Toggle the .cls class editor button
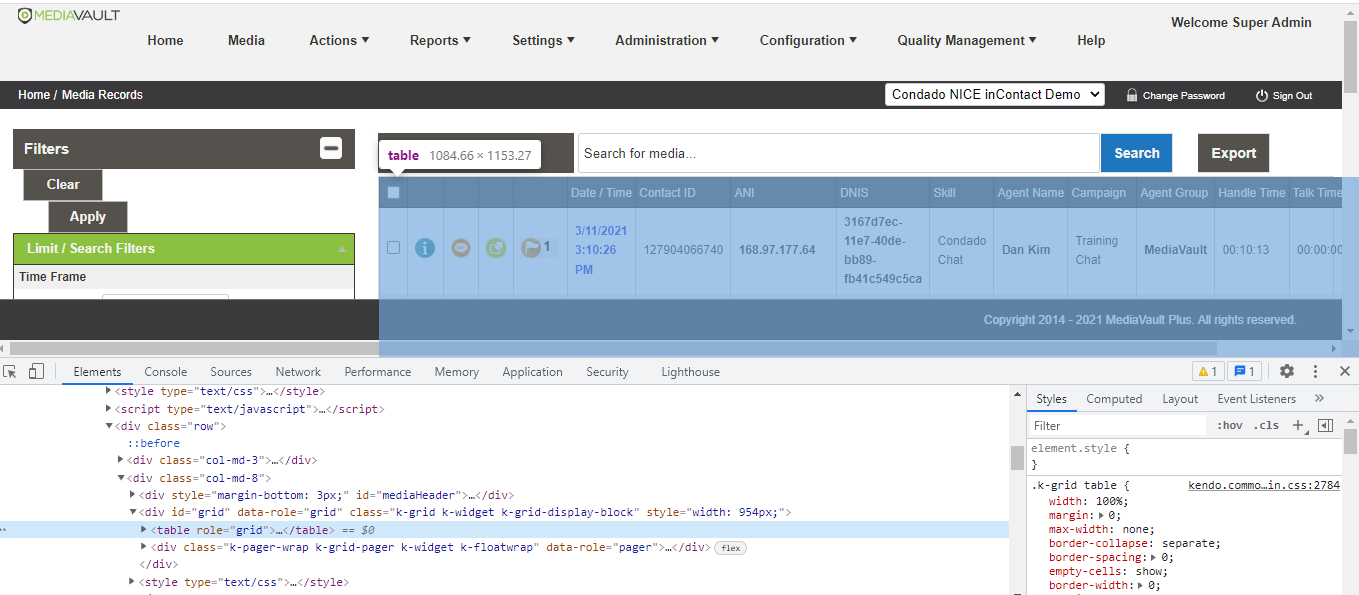This screenshot has width=1359, height=595. tap(1266, 425)
